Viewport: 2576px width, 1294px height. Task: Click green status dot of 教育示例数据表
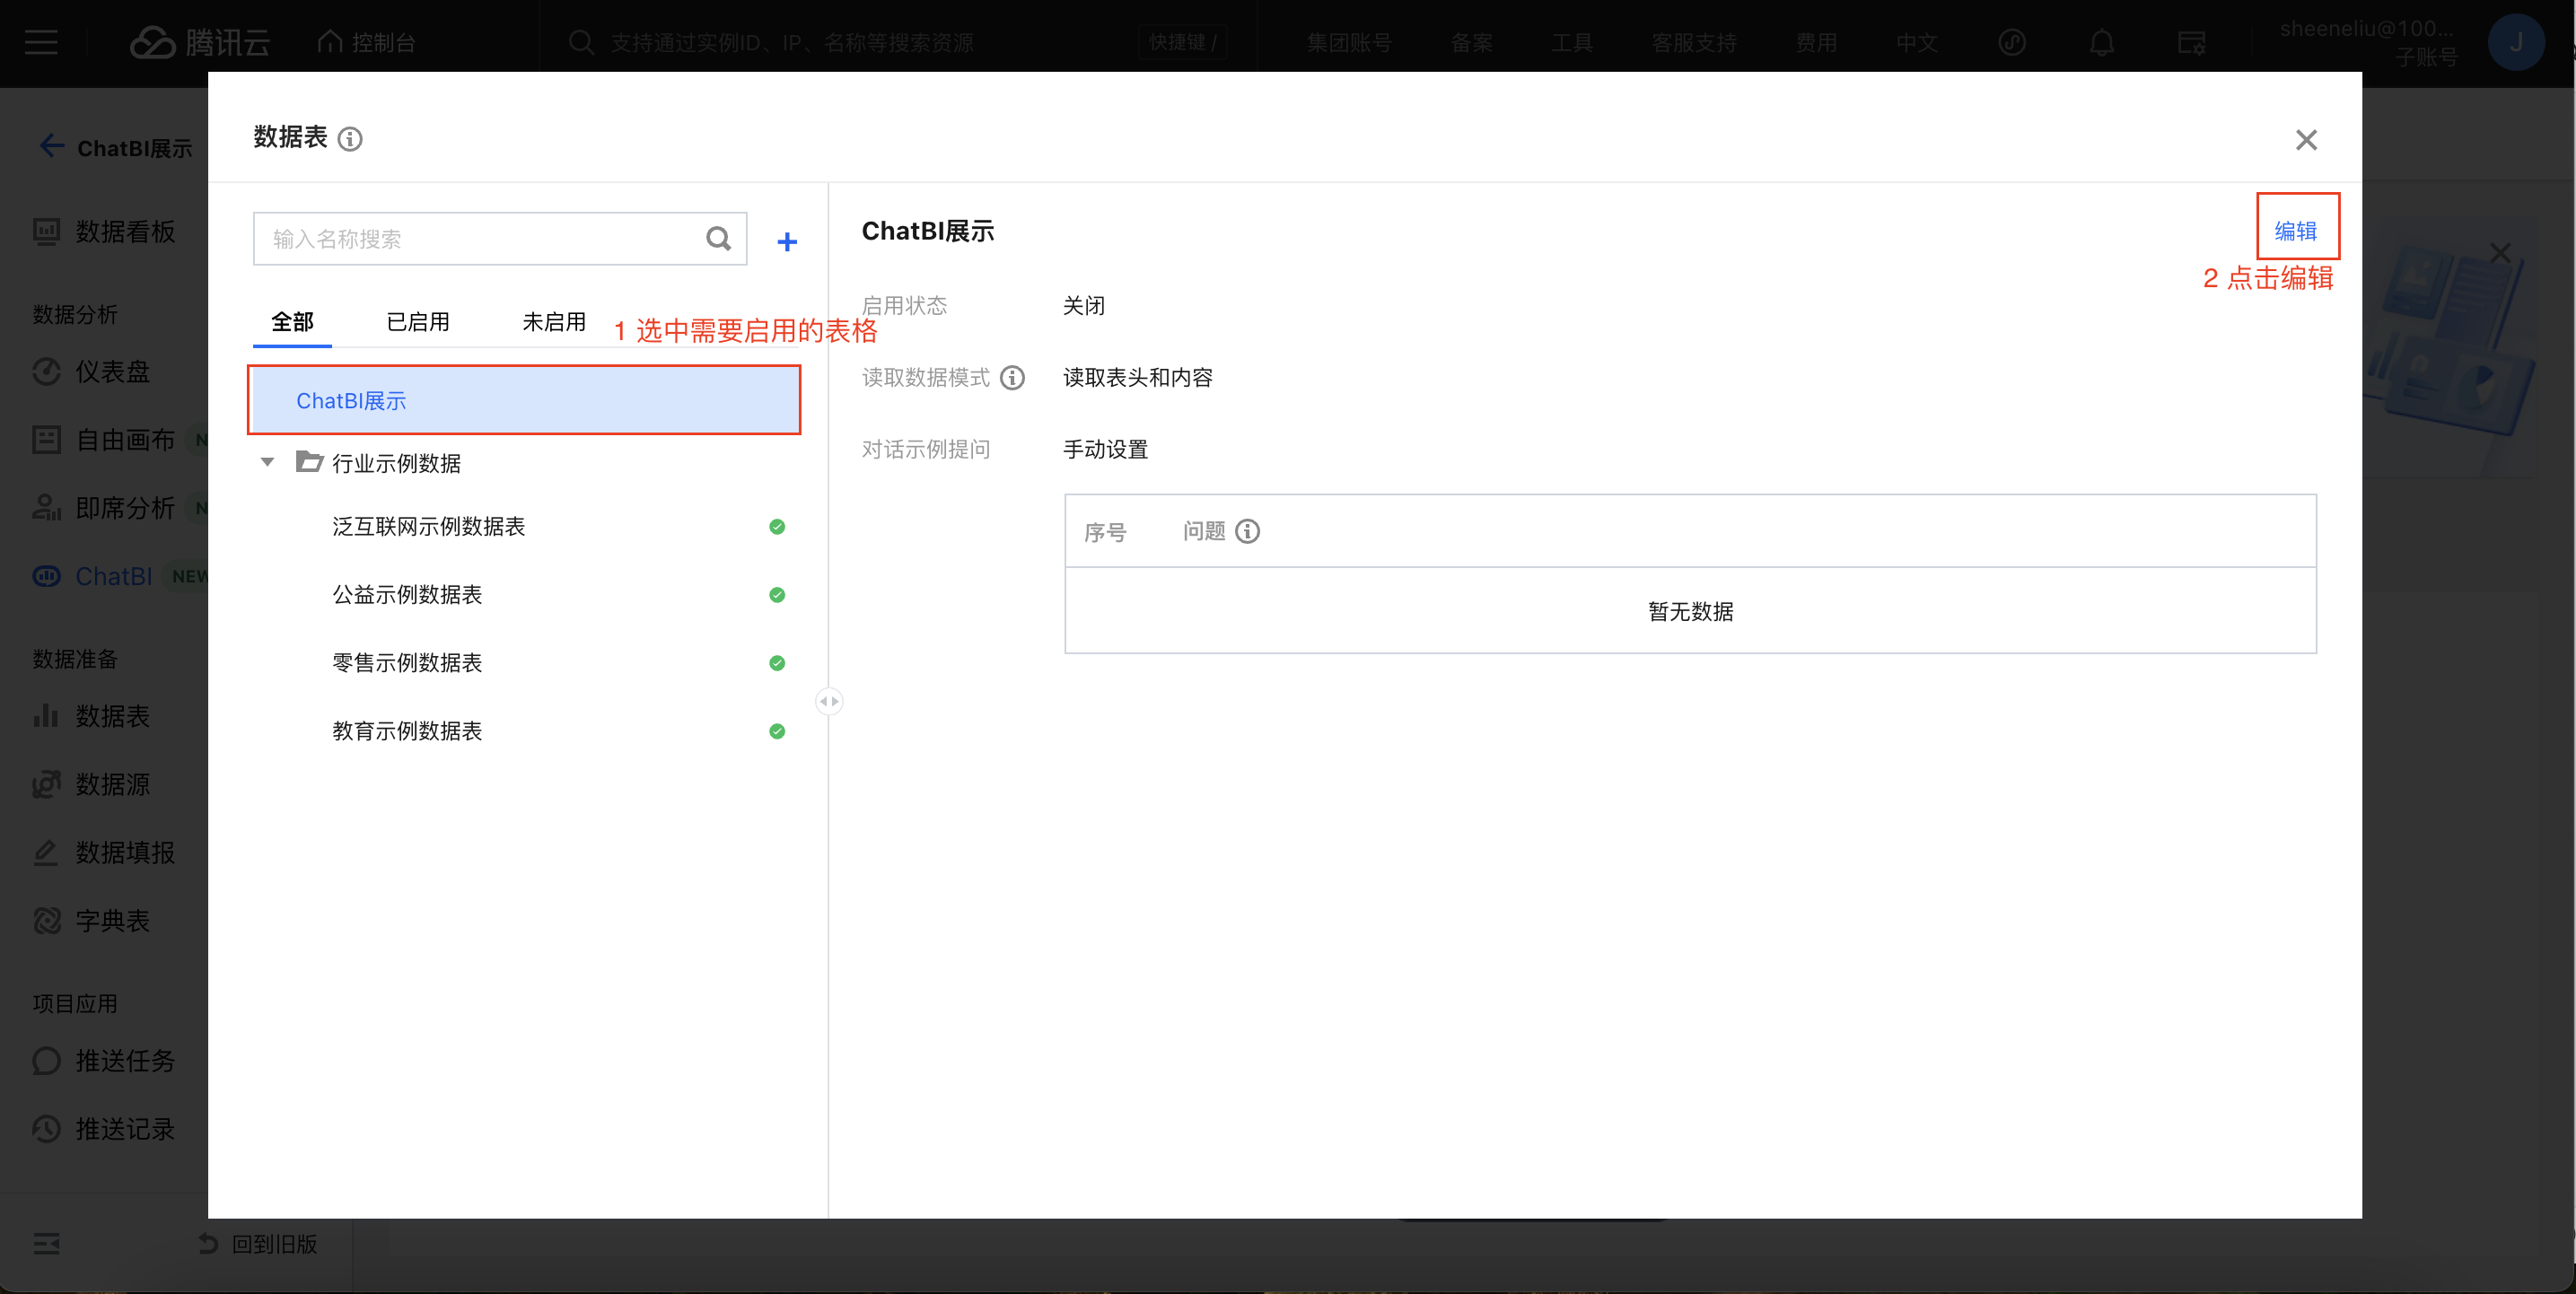coord(777,731)
